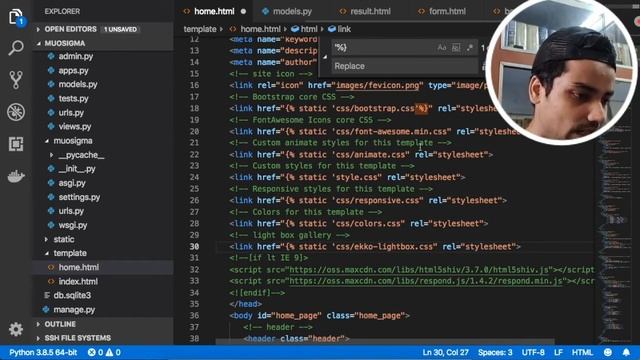Open wsgi.py in the explorer
640x360 pixels.
pos(73,225)
